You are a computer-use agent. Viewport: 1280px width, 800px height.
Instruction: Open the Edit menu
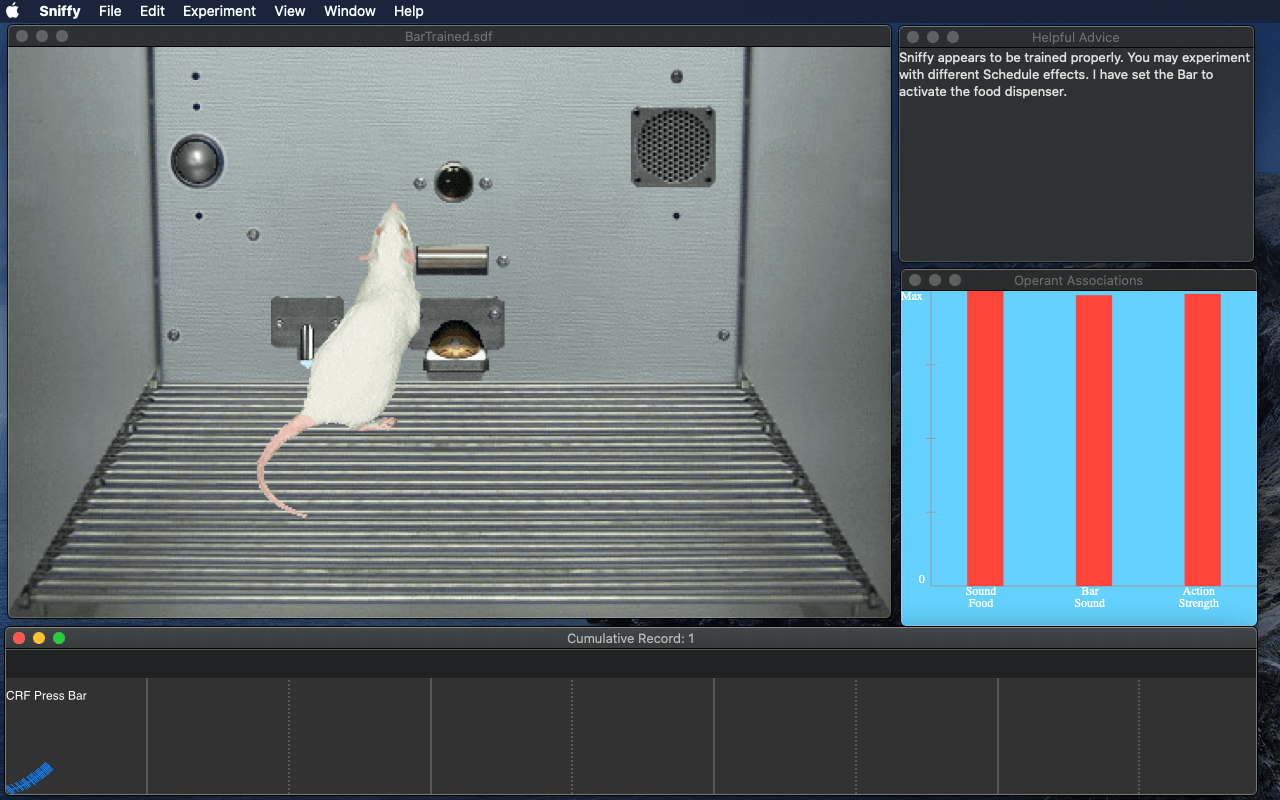tap(152, 11)
